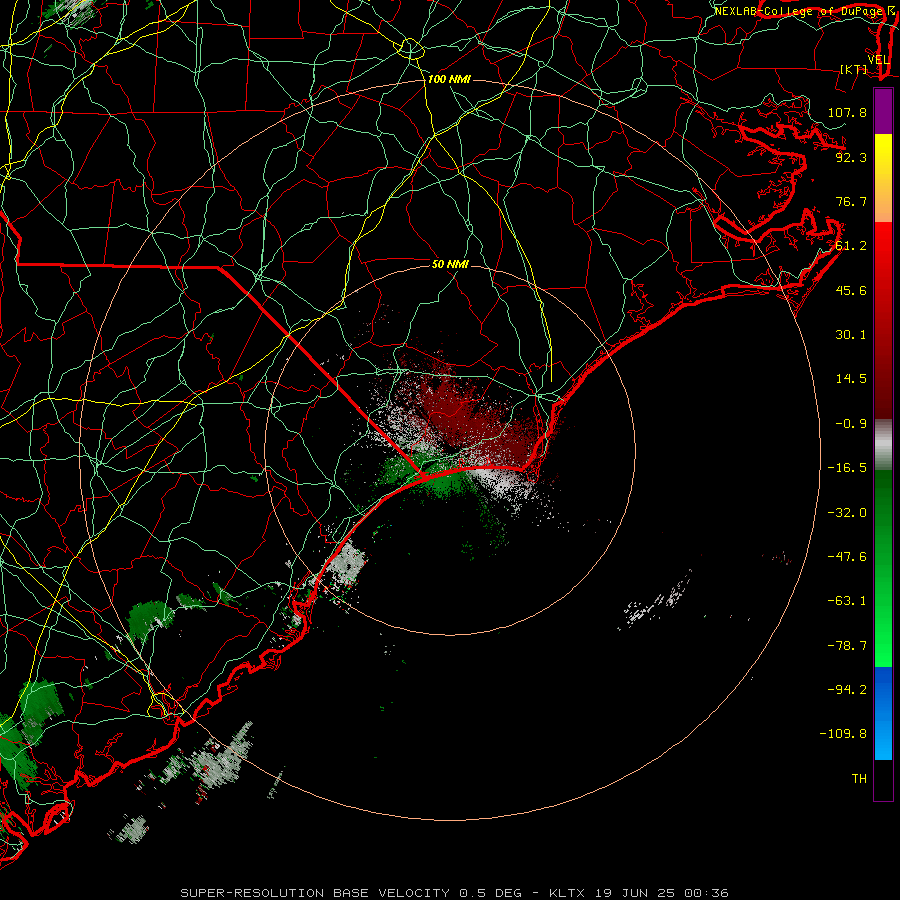
Task: Select the -32.0 velocity scale value
Action: 847,512
